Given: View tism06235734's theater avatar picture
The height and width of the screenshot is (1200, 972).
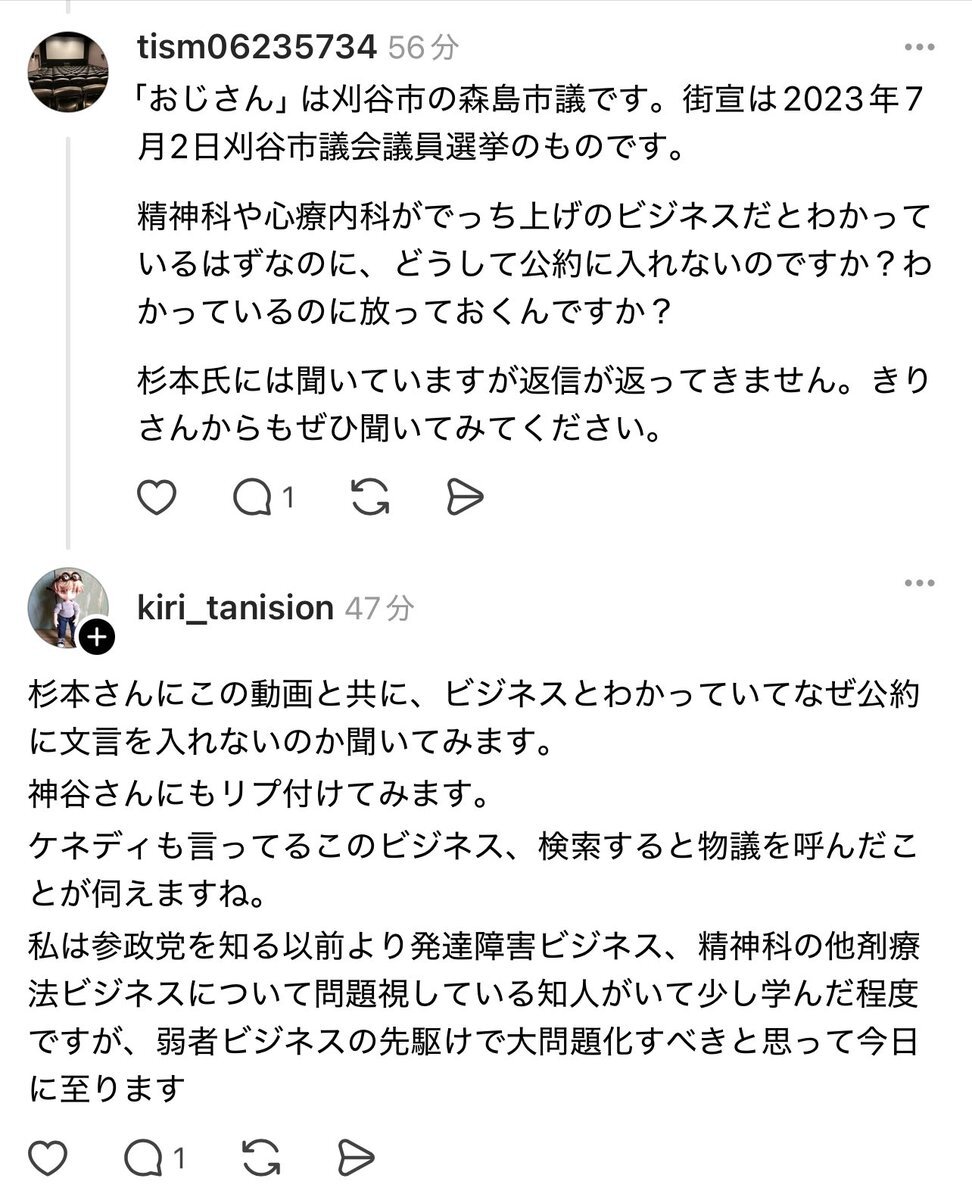Looking at the screenshot, I should click(68, 71).
